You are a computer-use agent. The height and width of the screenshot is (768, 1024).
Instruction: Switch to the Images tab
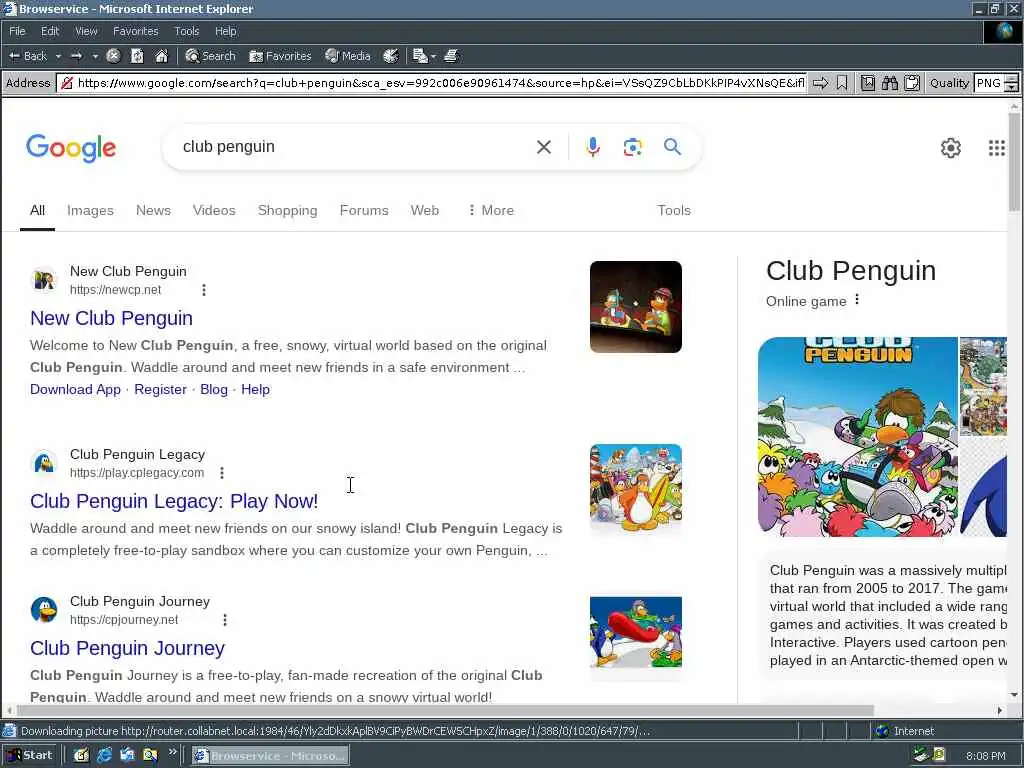tap(90, 210)
